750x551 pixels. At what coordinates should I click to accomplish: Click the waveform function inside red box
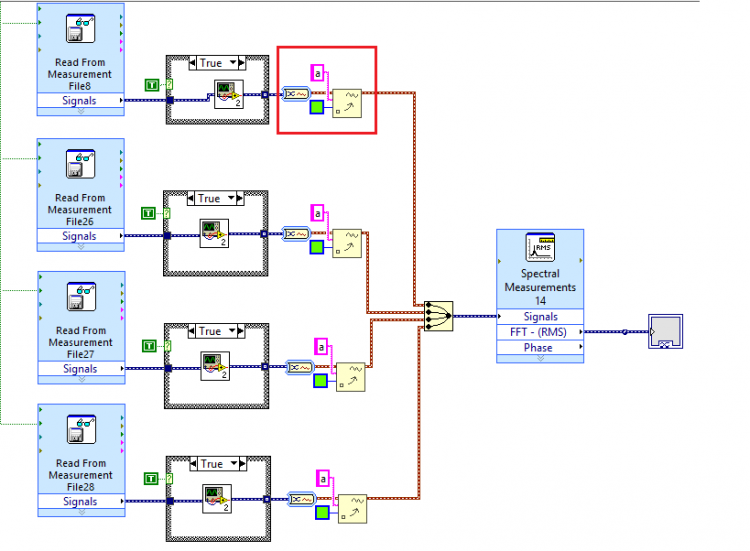click(x=347, y=103)
